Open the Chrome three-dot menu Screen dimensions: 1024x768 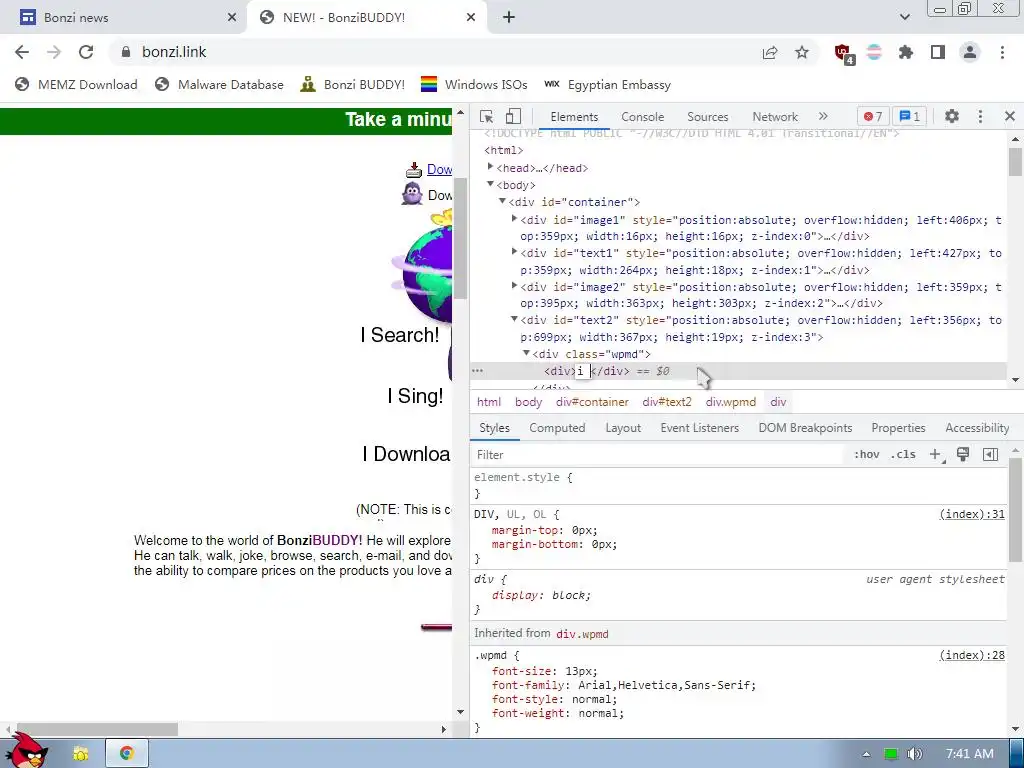click(1002, 52)
